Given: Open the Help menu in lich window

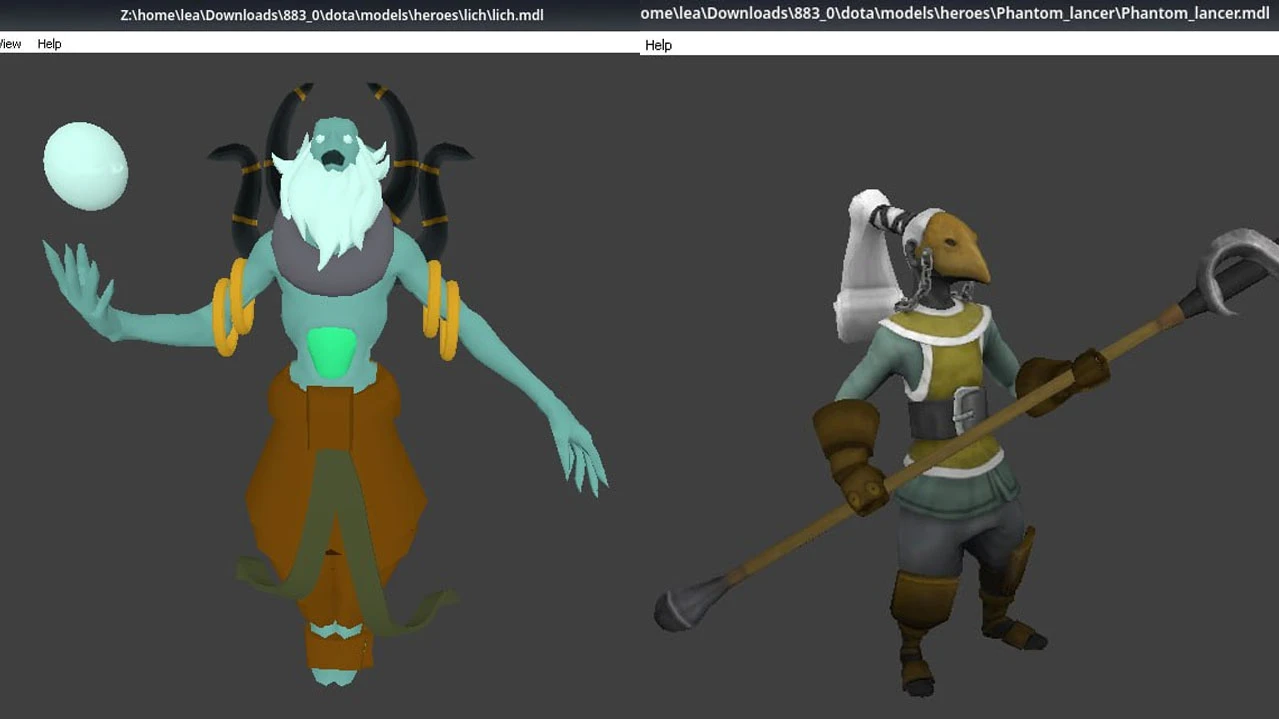Looking at the screenshot, I should click(49, 44).
